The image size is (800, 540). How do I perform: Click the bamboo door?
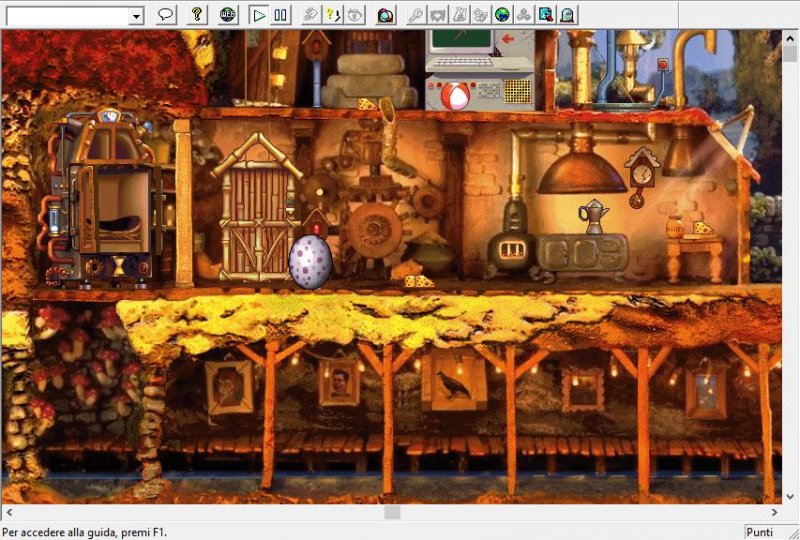(x=256, y=209)
